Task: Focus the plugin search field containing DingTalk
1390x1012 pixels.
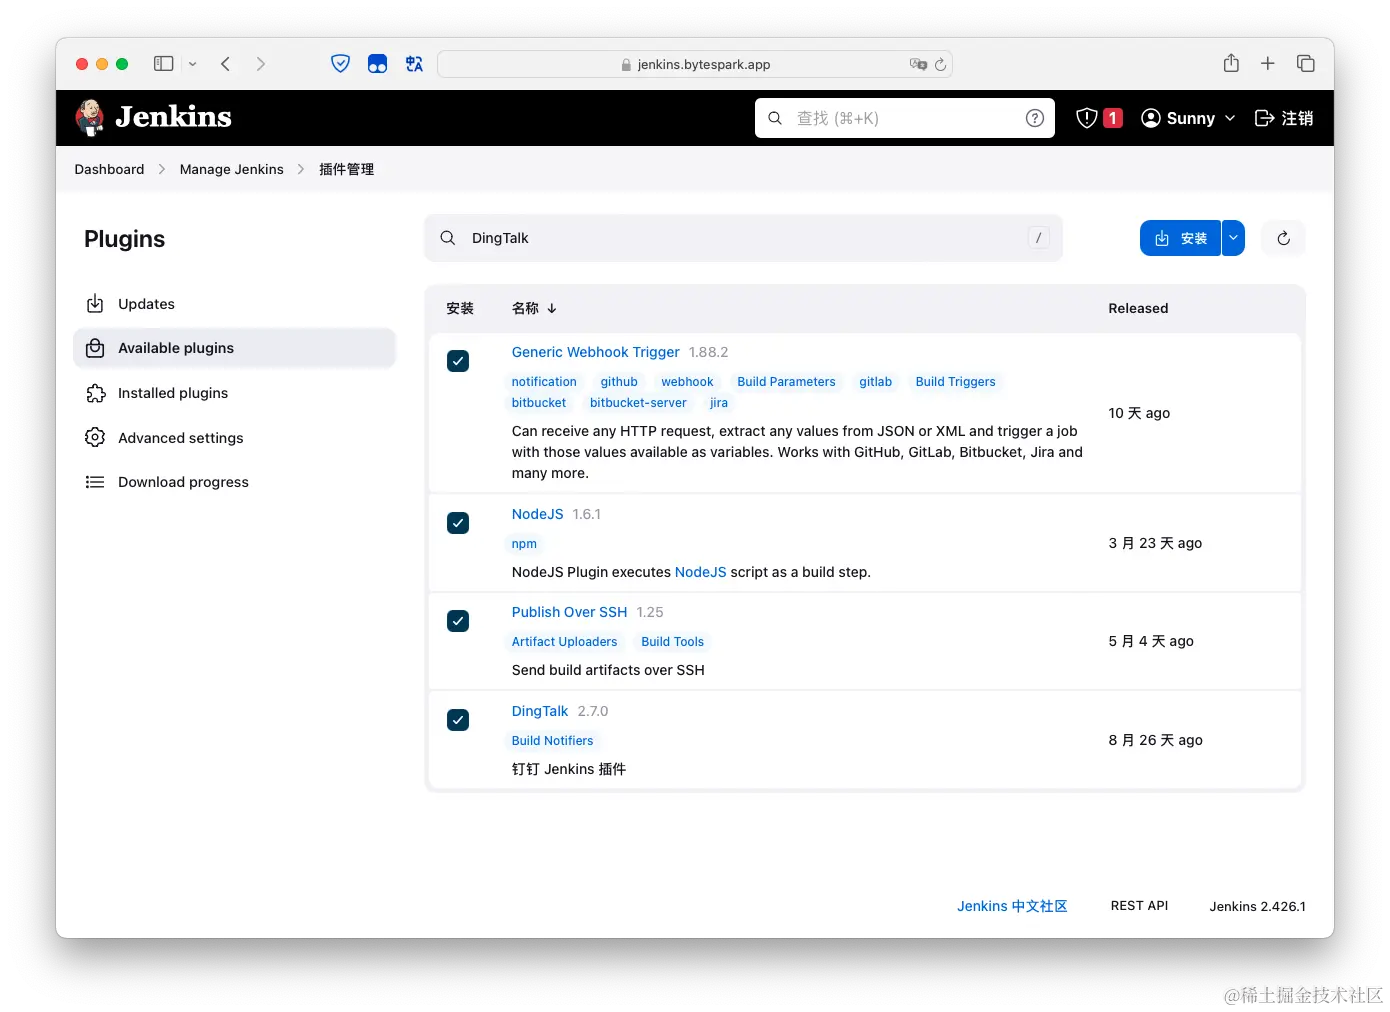Action: (743, 238)
